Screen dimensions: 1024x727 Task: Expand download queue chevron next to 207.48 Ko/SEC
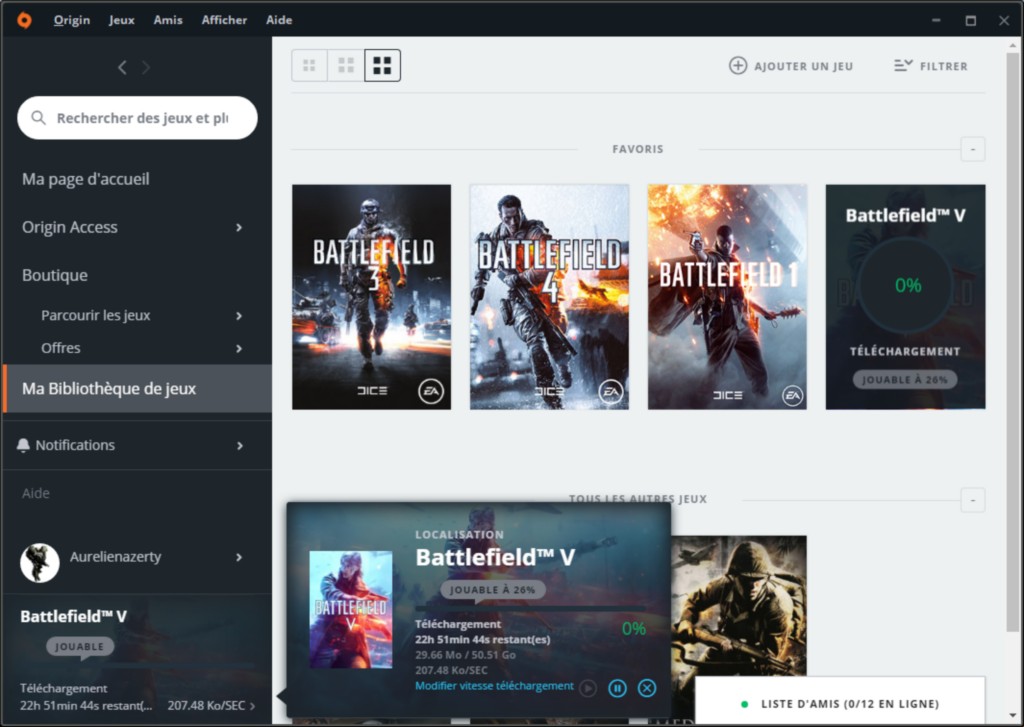253,705
